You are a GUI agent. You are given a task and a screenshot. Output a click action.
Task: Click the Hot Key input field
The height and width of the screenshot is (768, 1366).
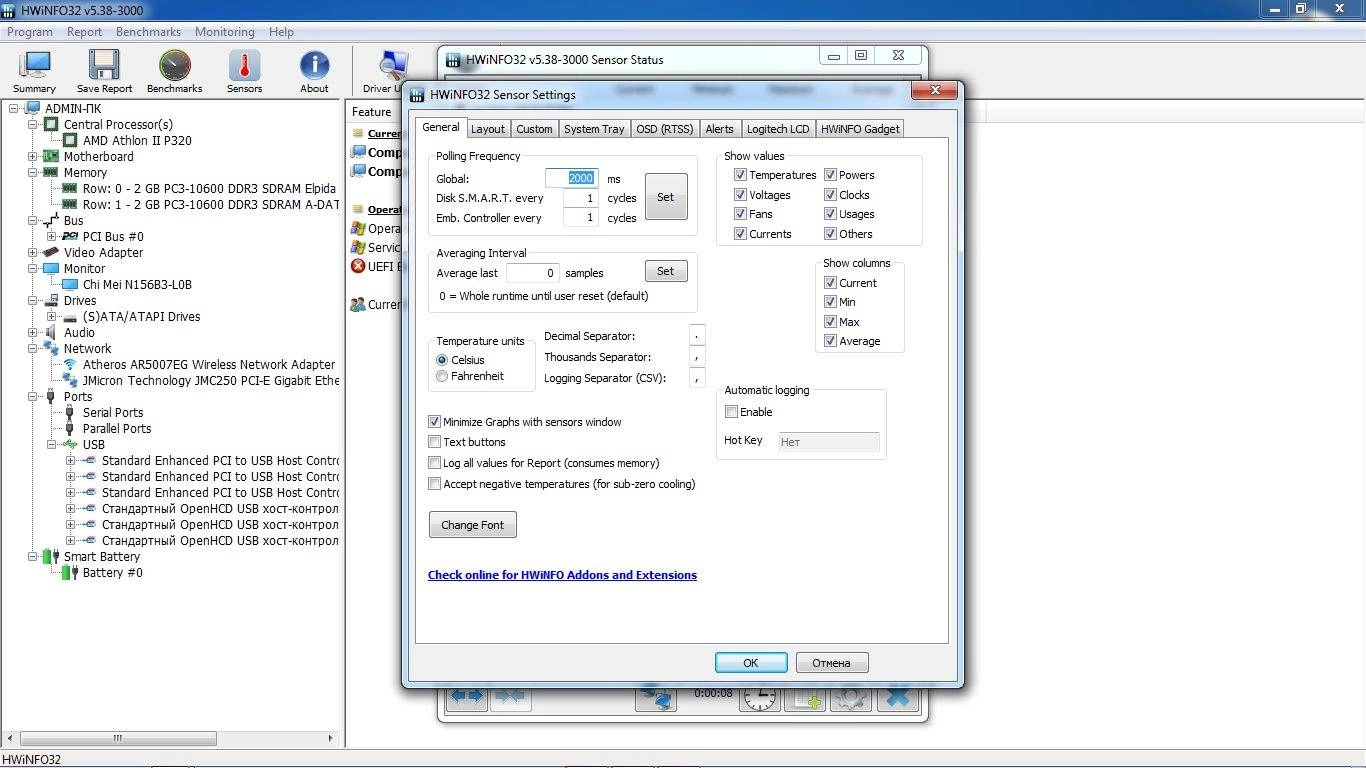[x=829, y=442]
